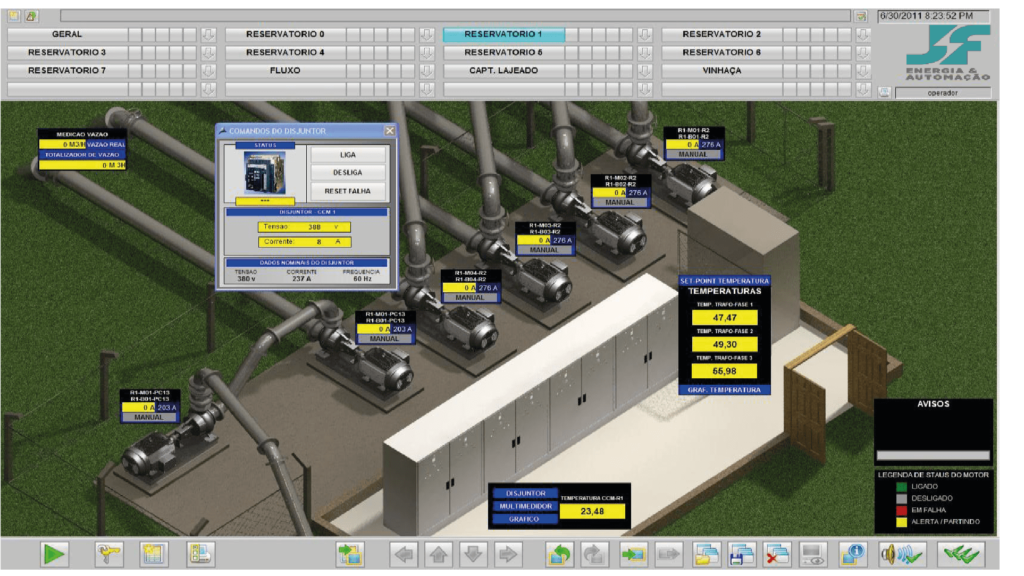Viewport: 1024px width, 576px height.
Task: Click the speaker alarm acknowledge icon
Action: click(x=902, y=555)
